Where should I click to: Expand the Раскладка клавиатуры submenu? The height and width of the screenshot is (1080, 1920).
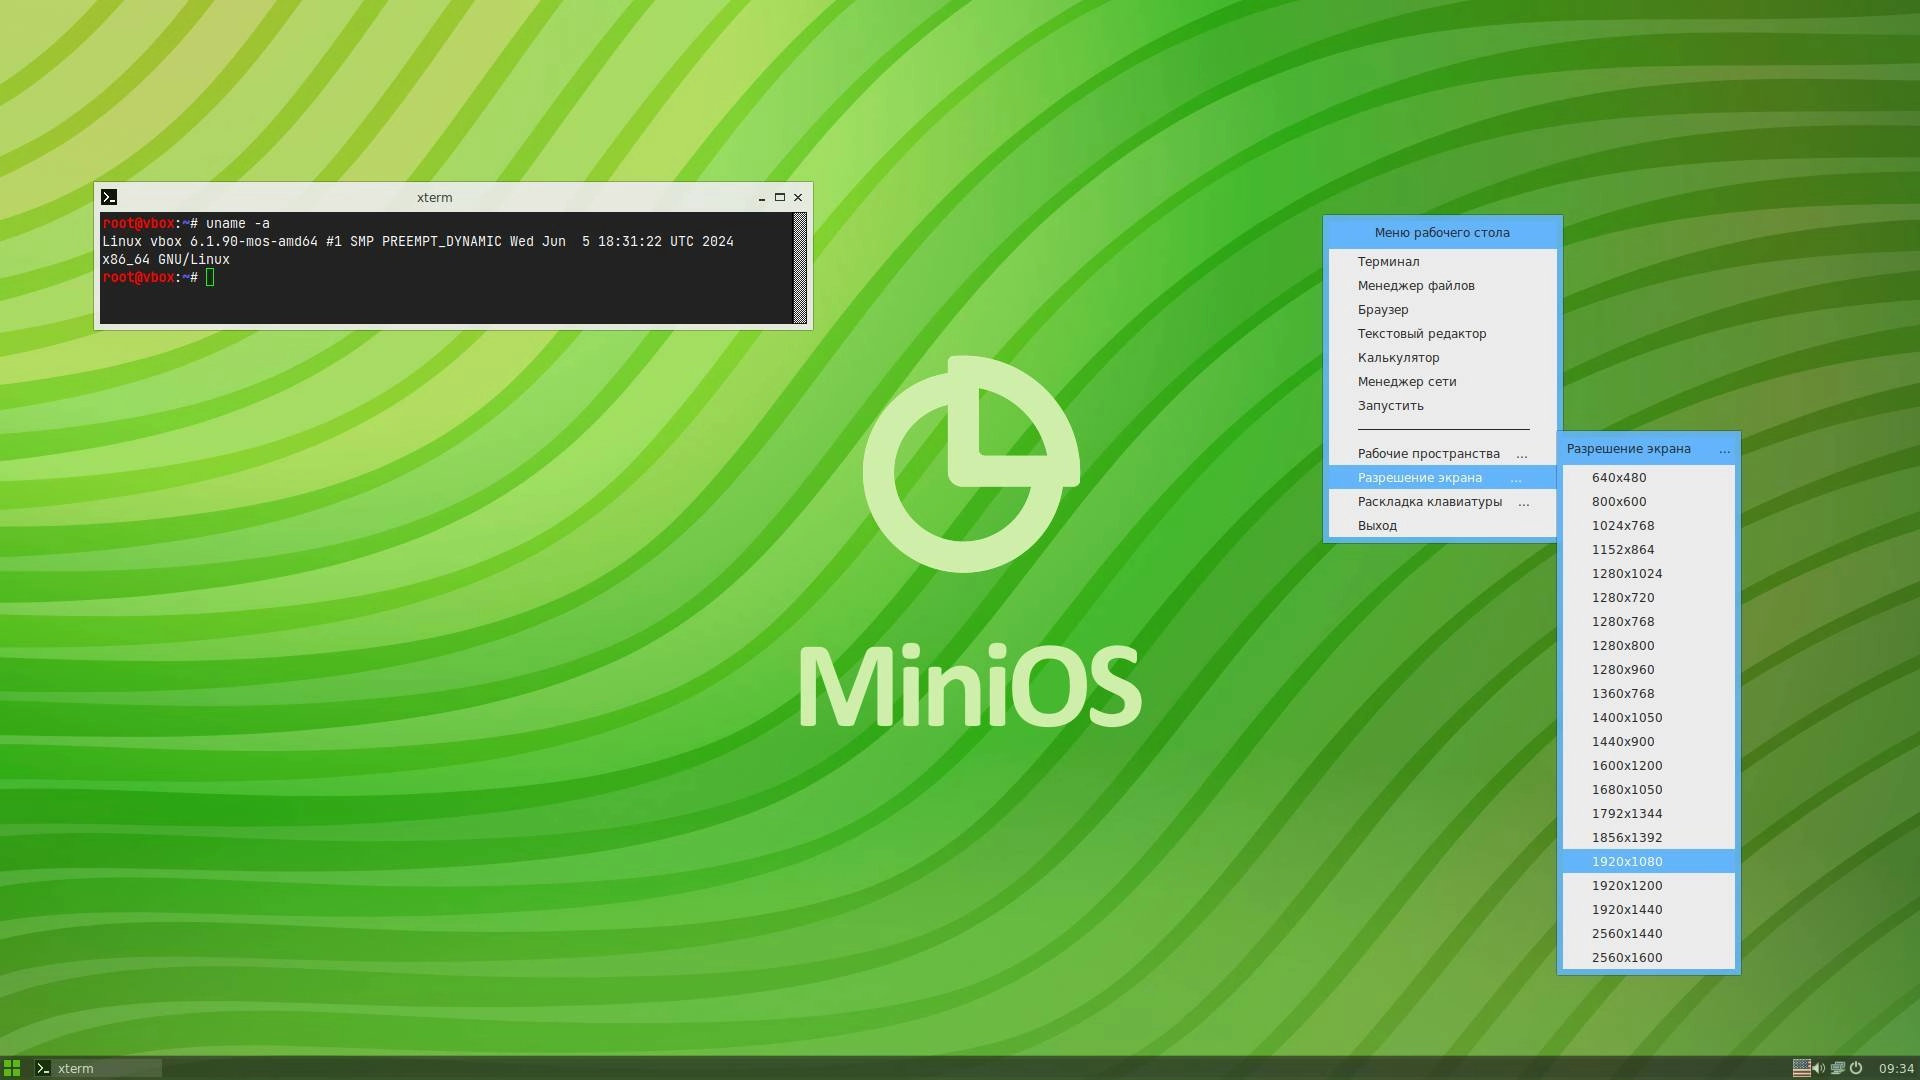coord(1442,502)
